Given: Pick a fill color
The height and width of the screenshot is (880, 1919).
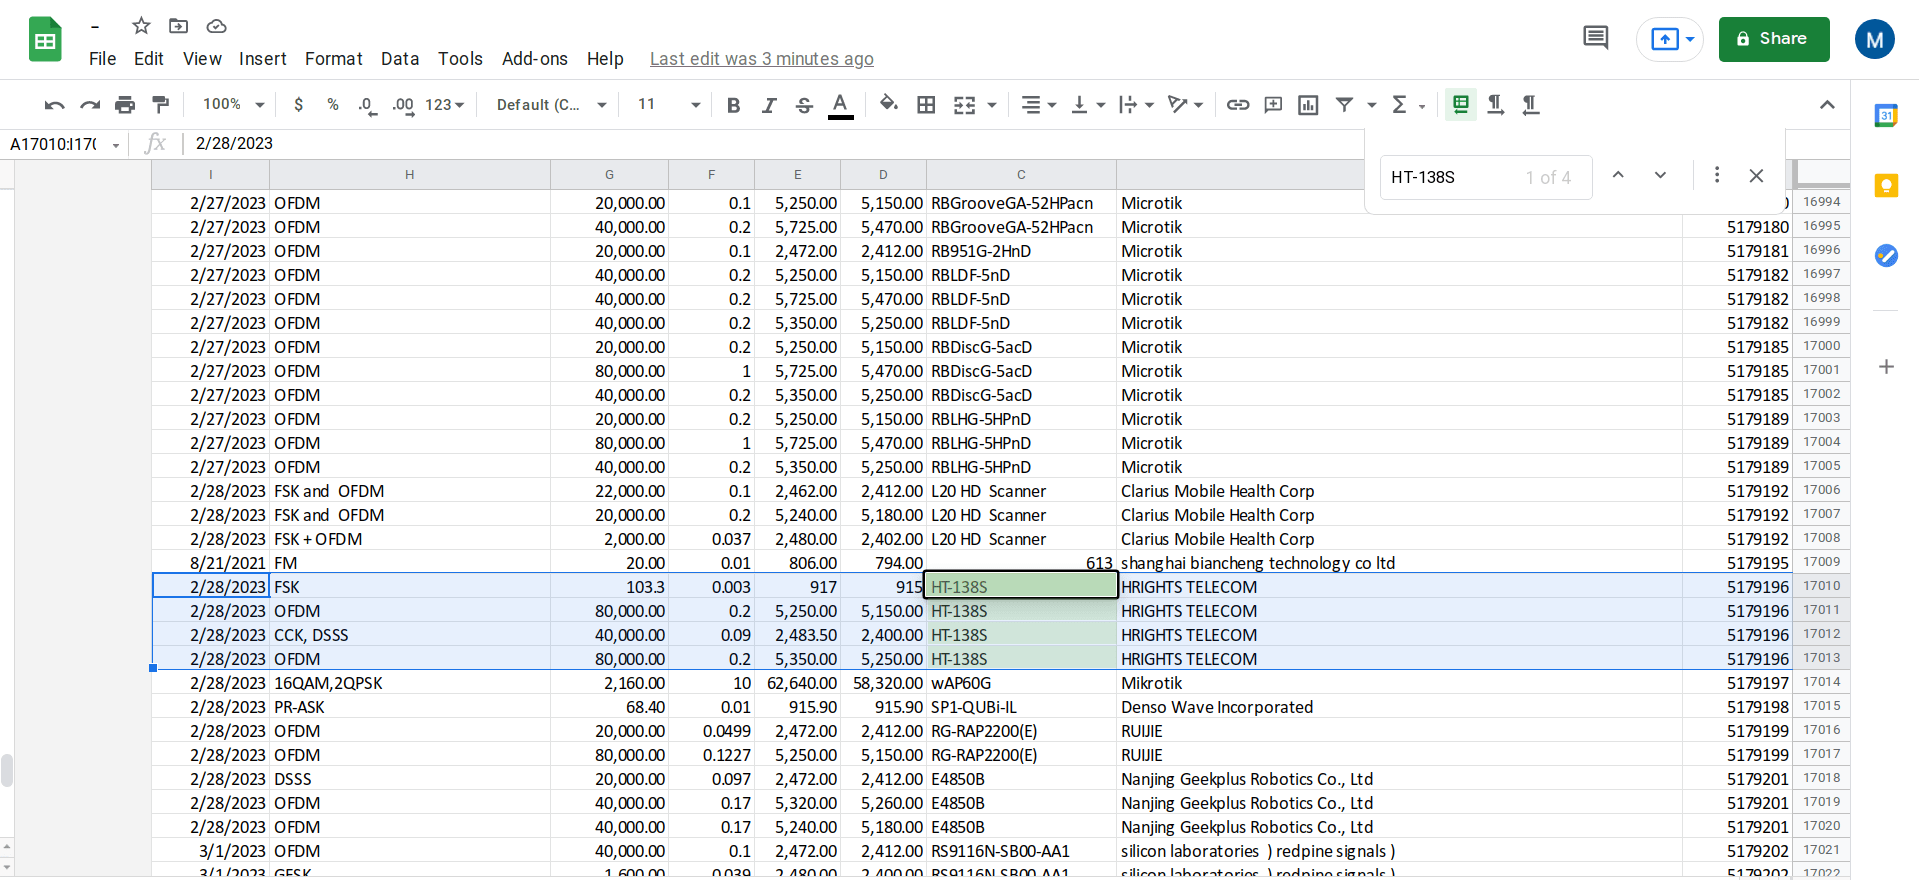Looking at the screenshot, I should click(888, 105).
